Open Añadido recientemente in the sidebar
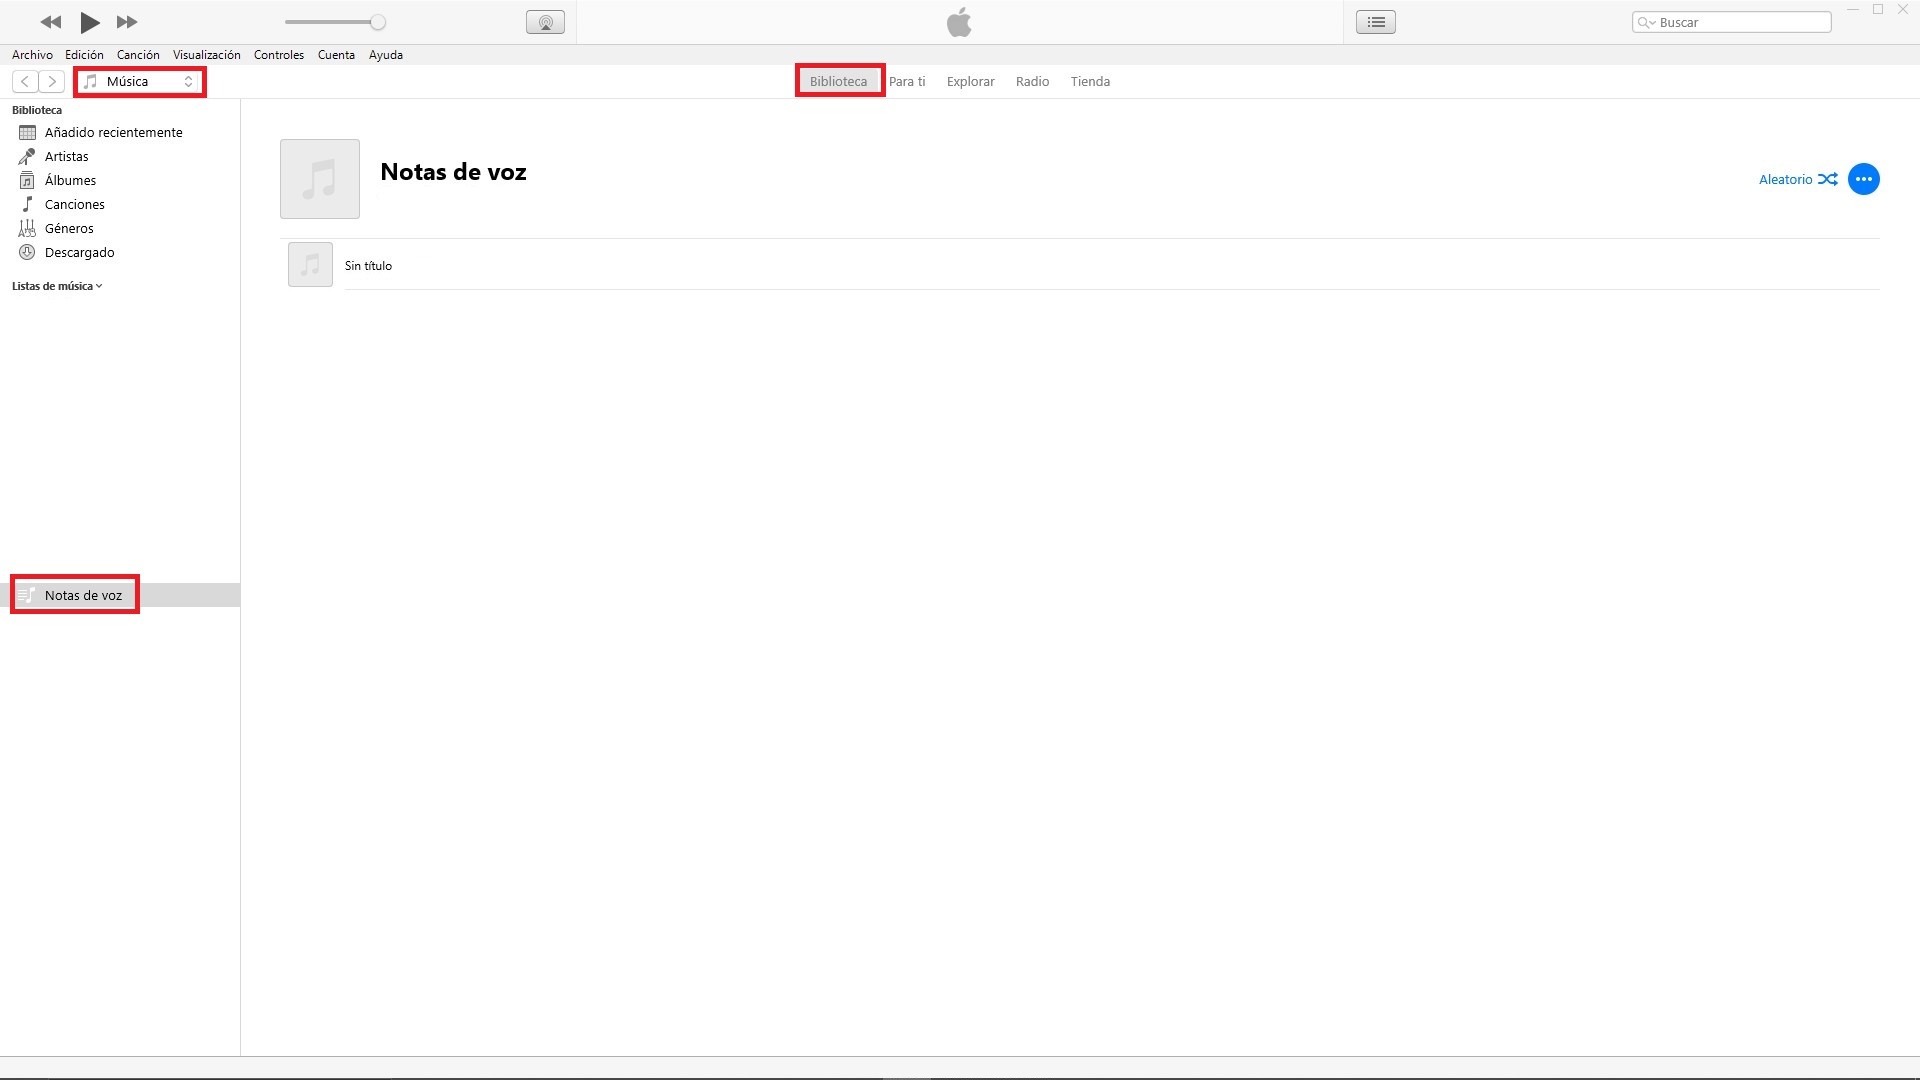Viewport: 1920px width, 1080px height. click(113, 132)
